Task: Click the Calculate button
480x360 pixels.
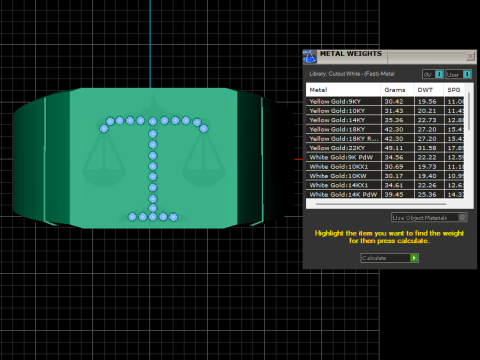Action: click(389, 258)
